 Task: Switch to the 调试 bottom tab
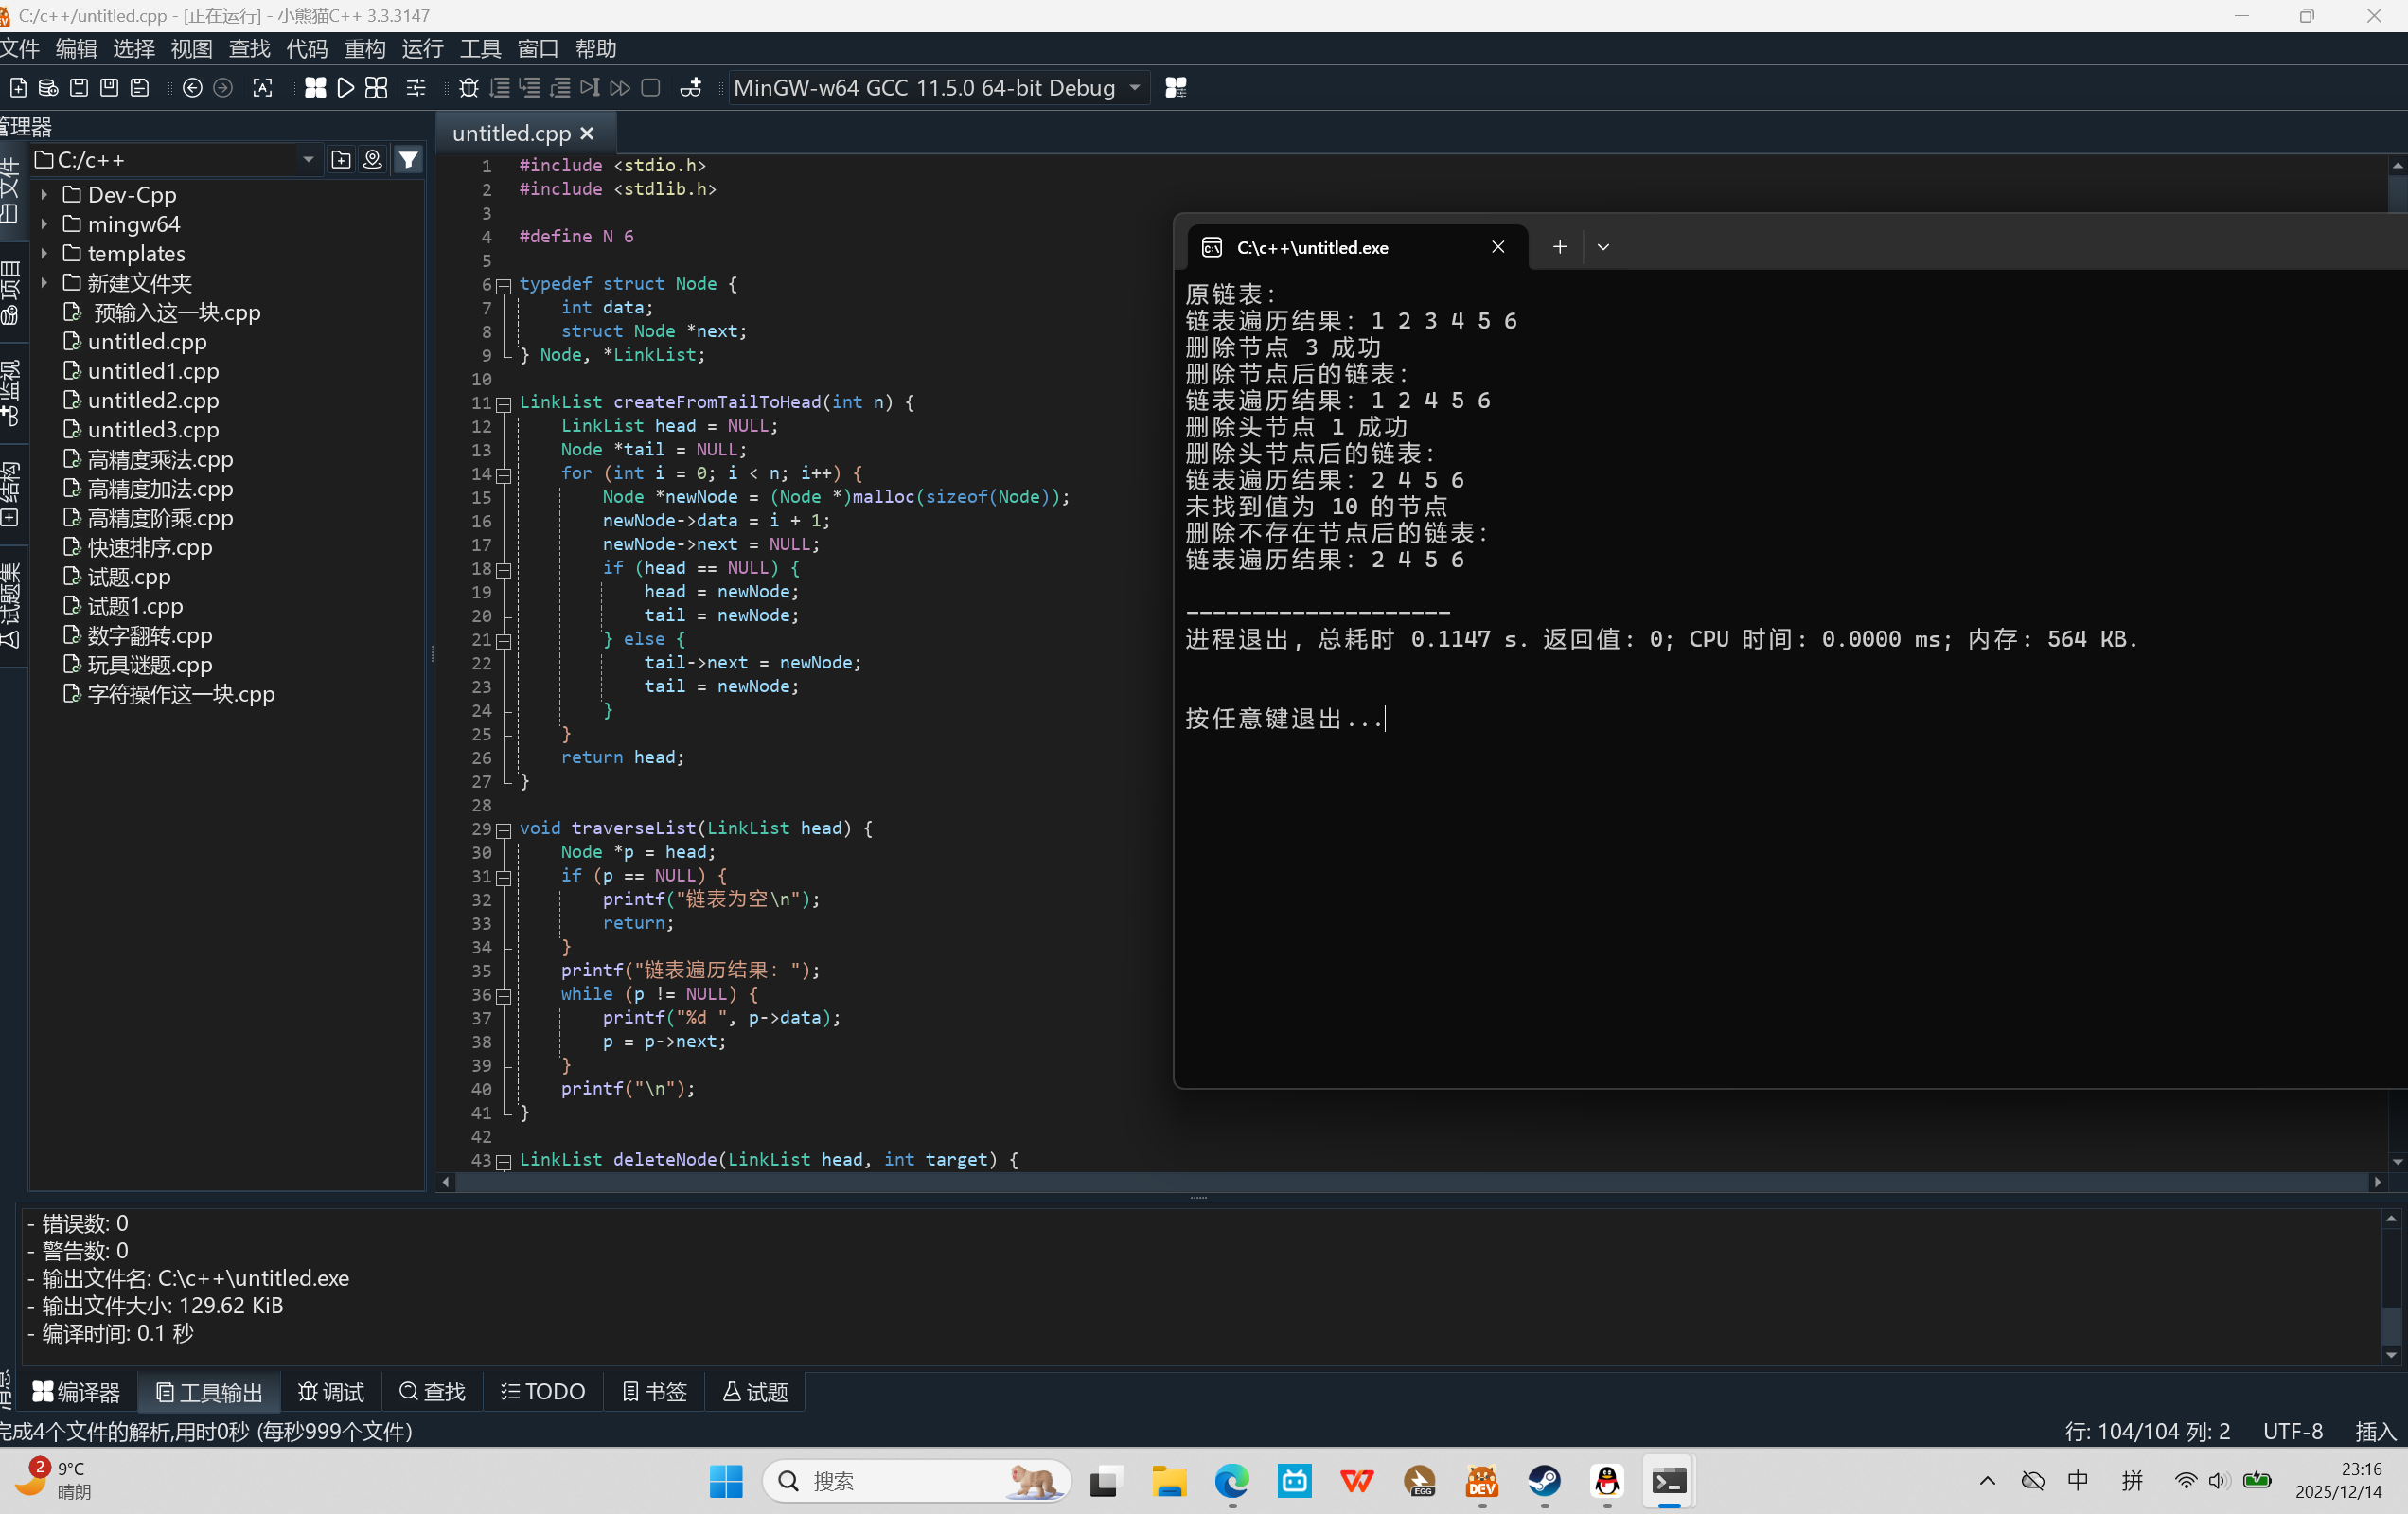coord(332,1392)
